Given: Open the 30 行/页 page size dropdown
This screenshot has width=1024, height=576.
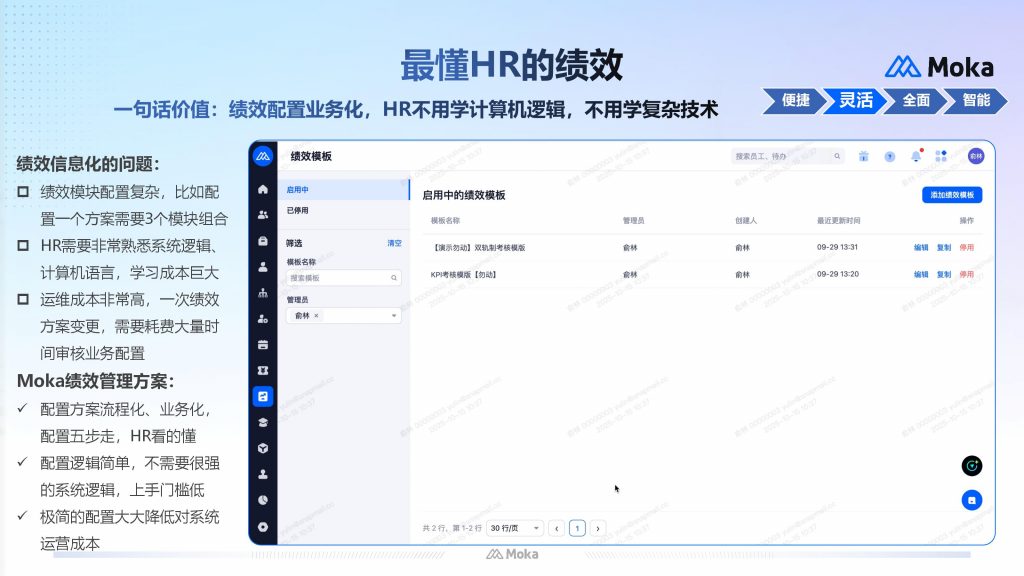Looking at the screenshot, I should tap(516, 528).
